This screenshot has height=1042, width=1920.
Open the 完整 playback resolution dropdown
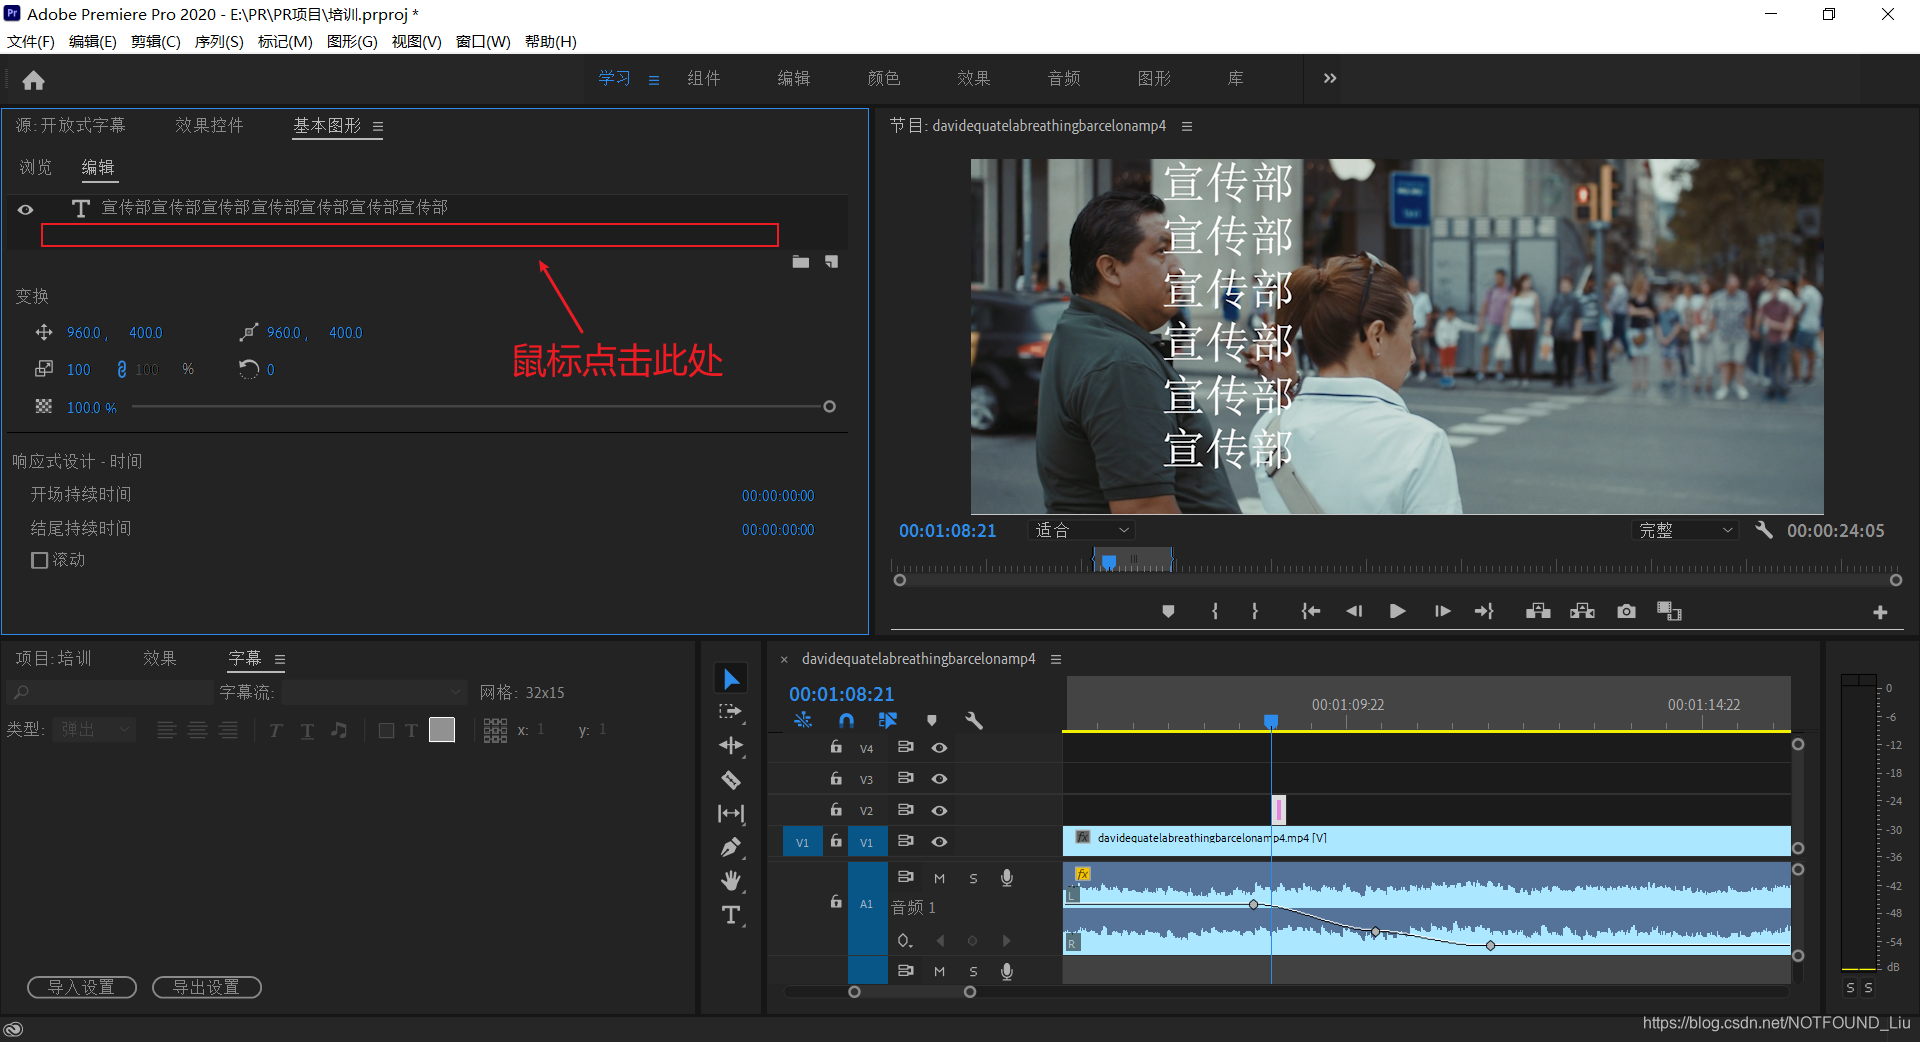[x=1685, y=530]
